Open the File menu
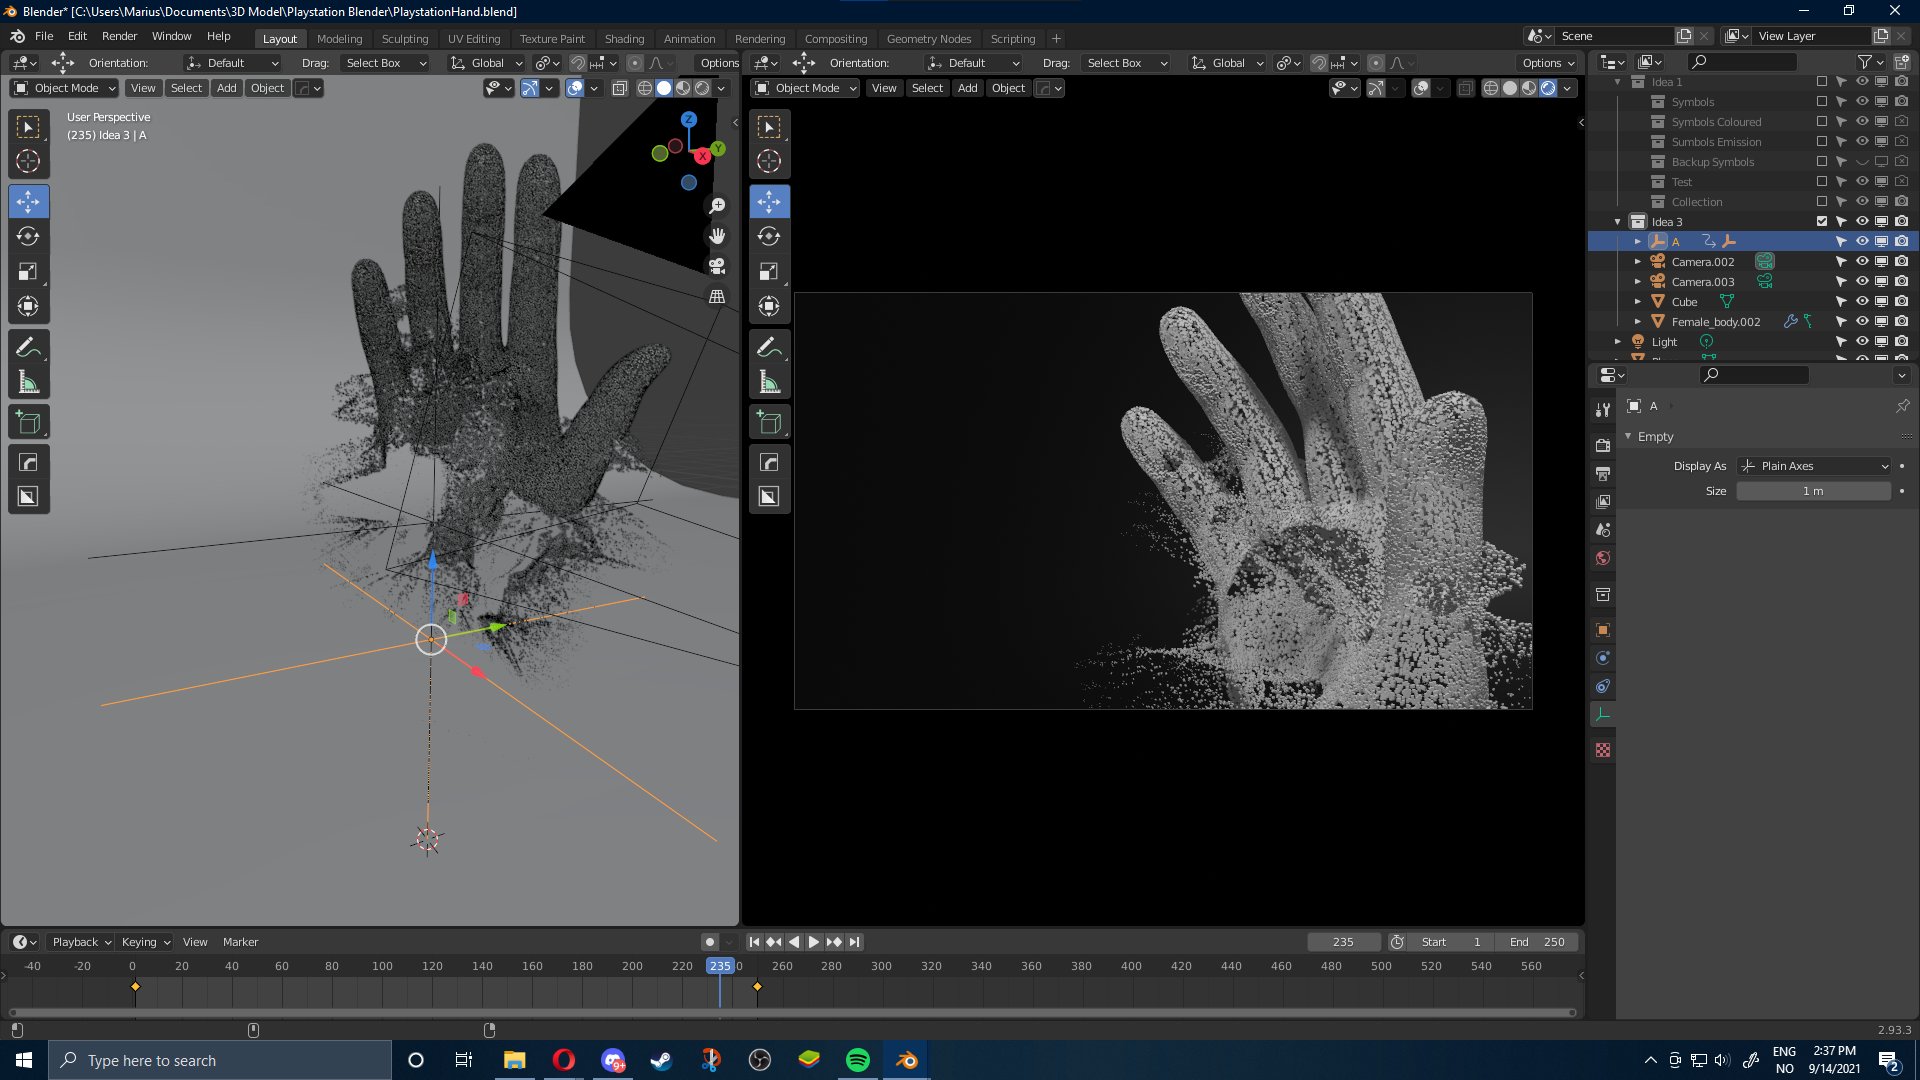Viewport: 1920px width, 1080px height. point(44,36)
